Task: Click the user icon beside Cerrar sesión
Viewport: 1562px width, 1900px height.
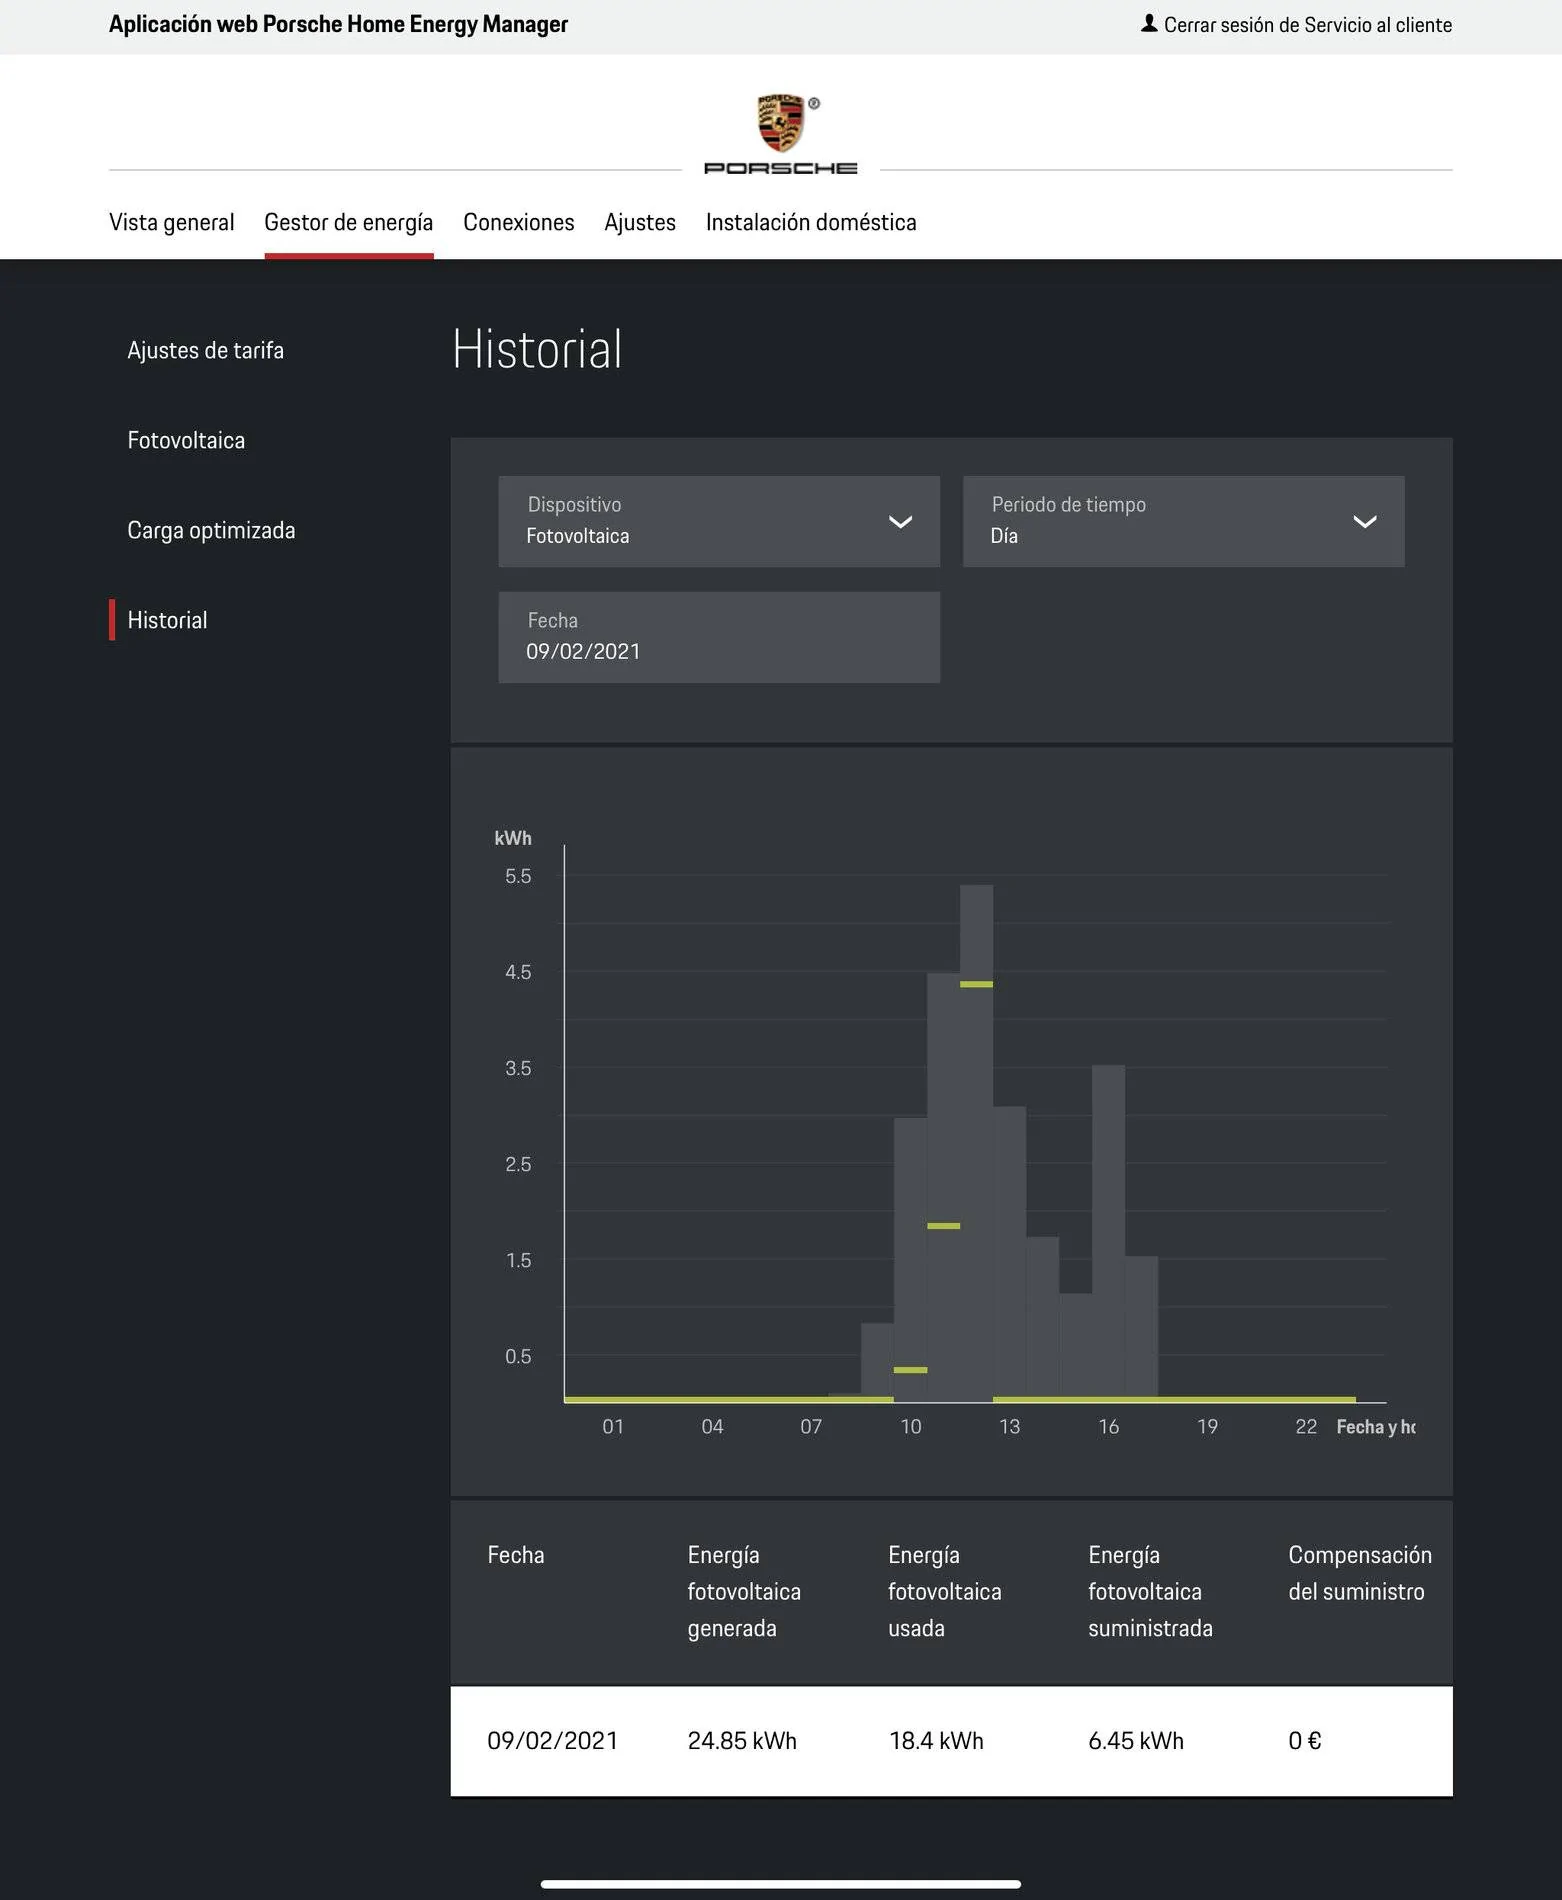Action: [1149, 23]
